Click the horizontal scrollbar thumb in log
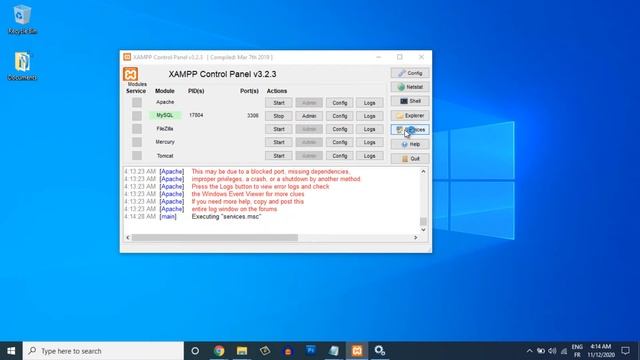 pyautogui.click(x=215, y=237)
